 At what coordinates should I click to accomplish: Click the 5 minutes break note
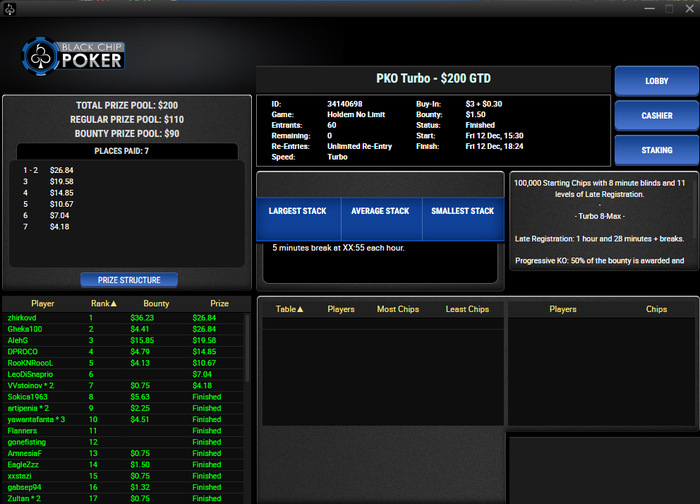point(338,248)
